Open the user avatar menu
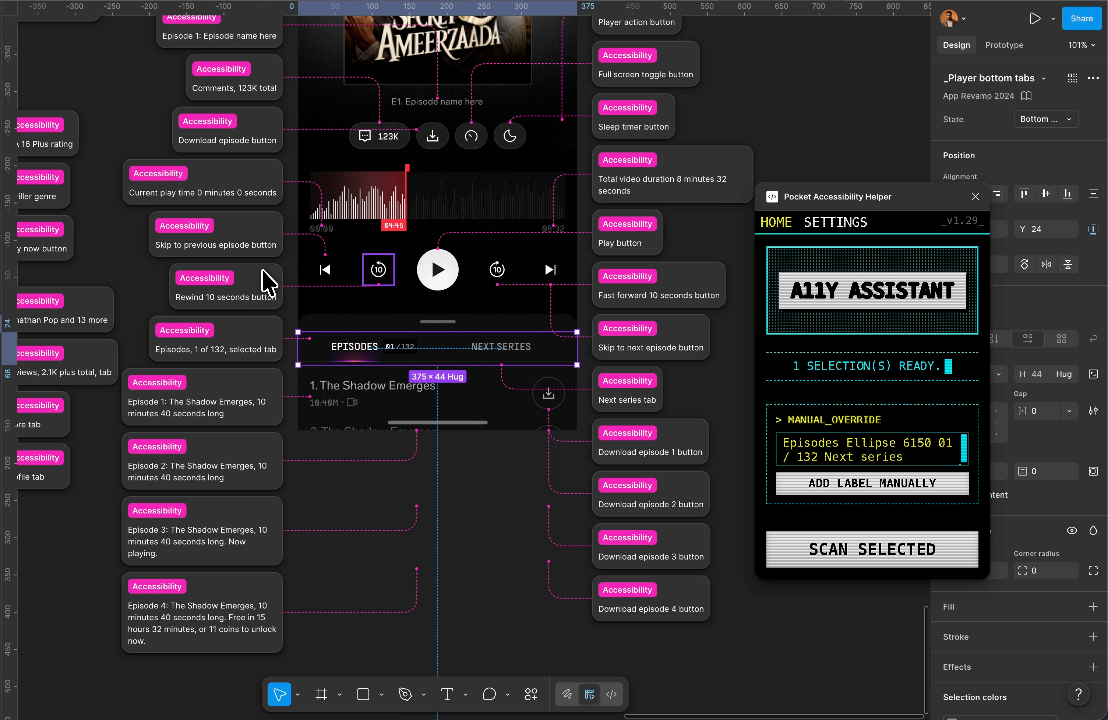Screen dimensions: 1108x720 953,18
